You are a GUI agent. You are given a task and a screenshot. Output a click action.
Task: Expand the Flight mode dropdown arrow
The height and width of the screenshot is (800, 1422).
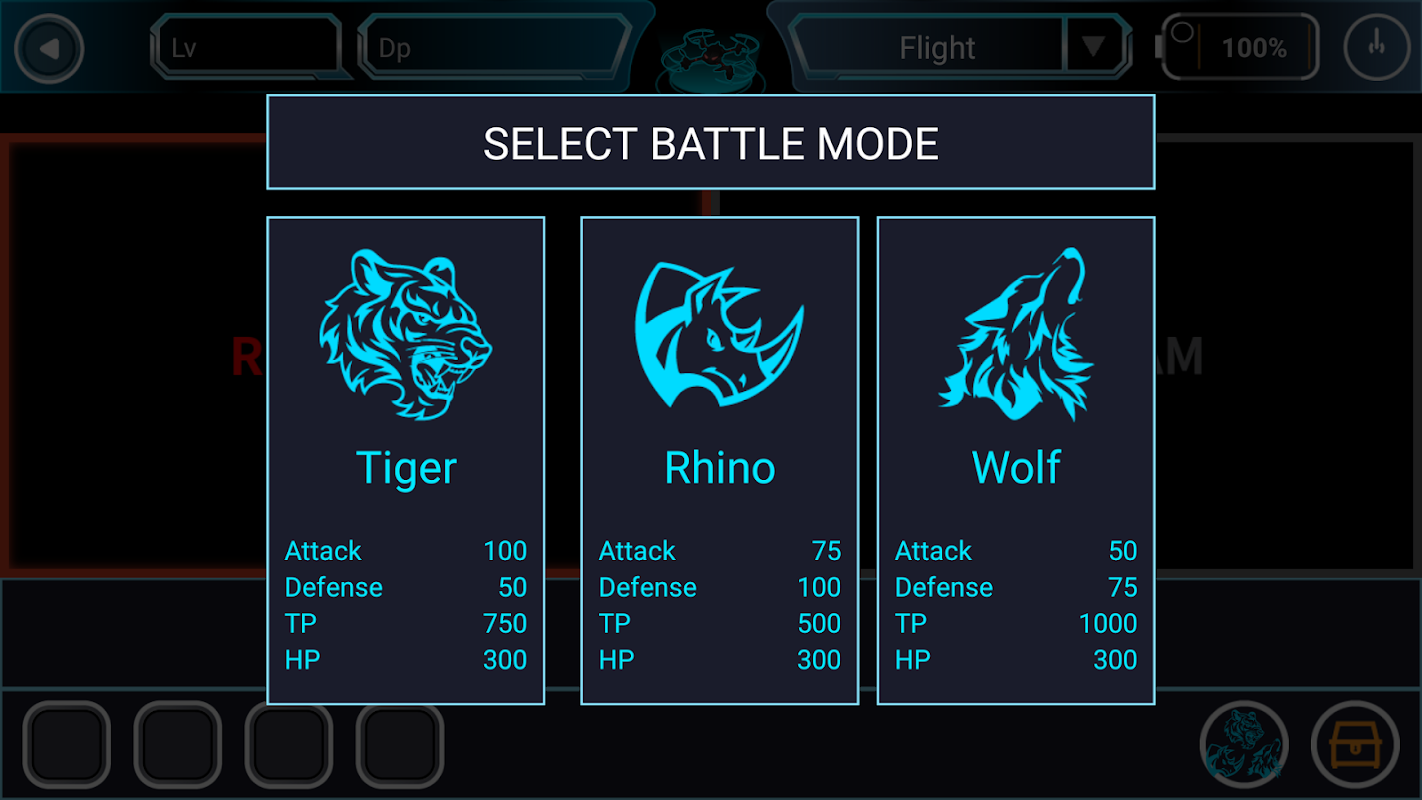click(1094, 47)
